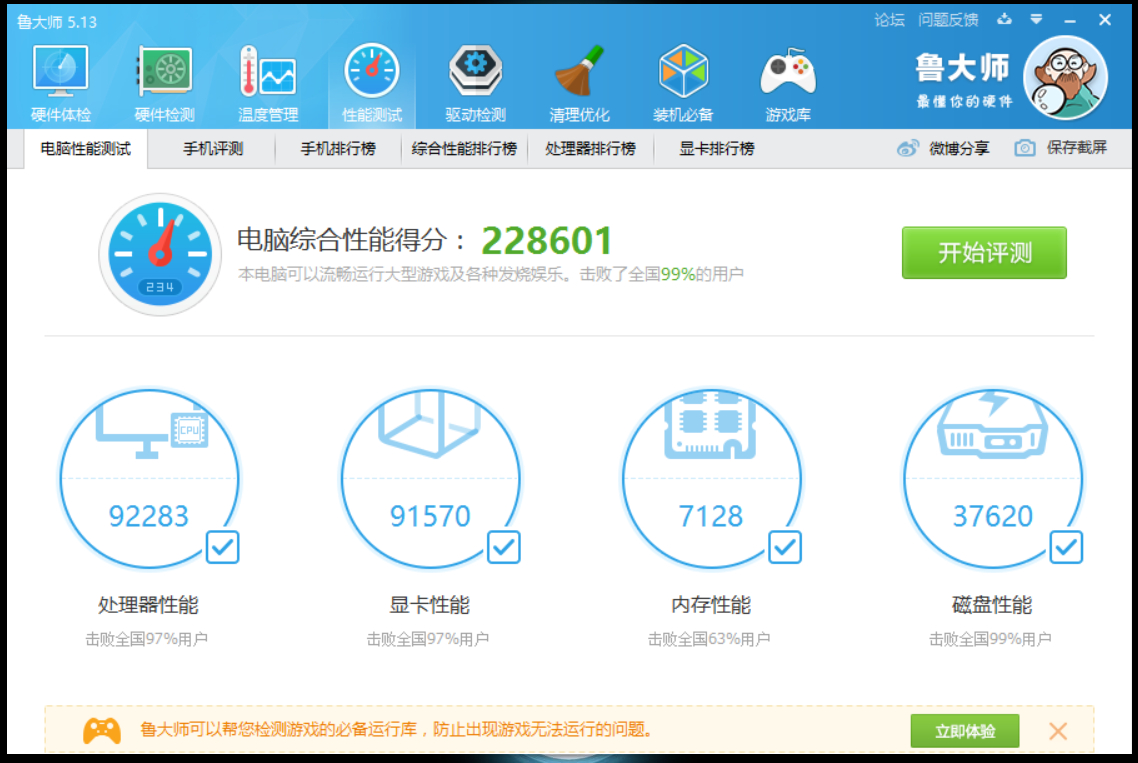Switch to 电脑性能测试 tab

point(86,149)
